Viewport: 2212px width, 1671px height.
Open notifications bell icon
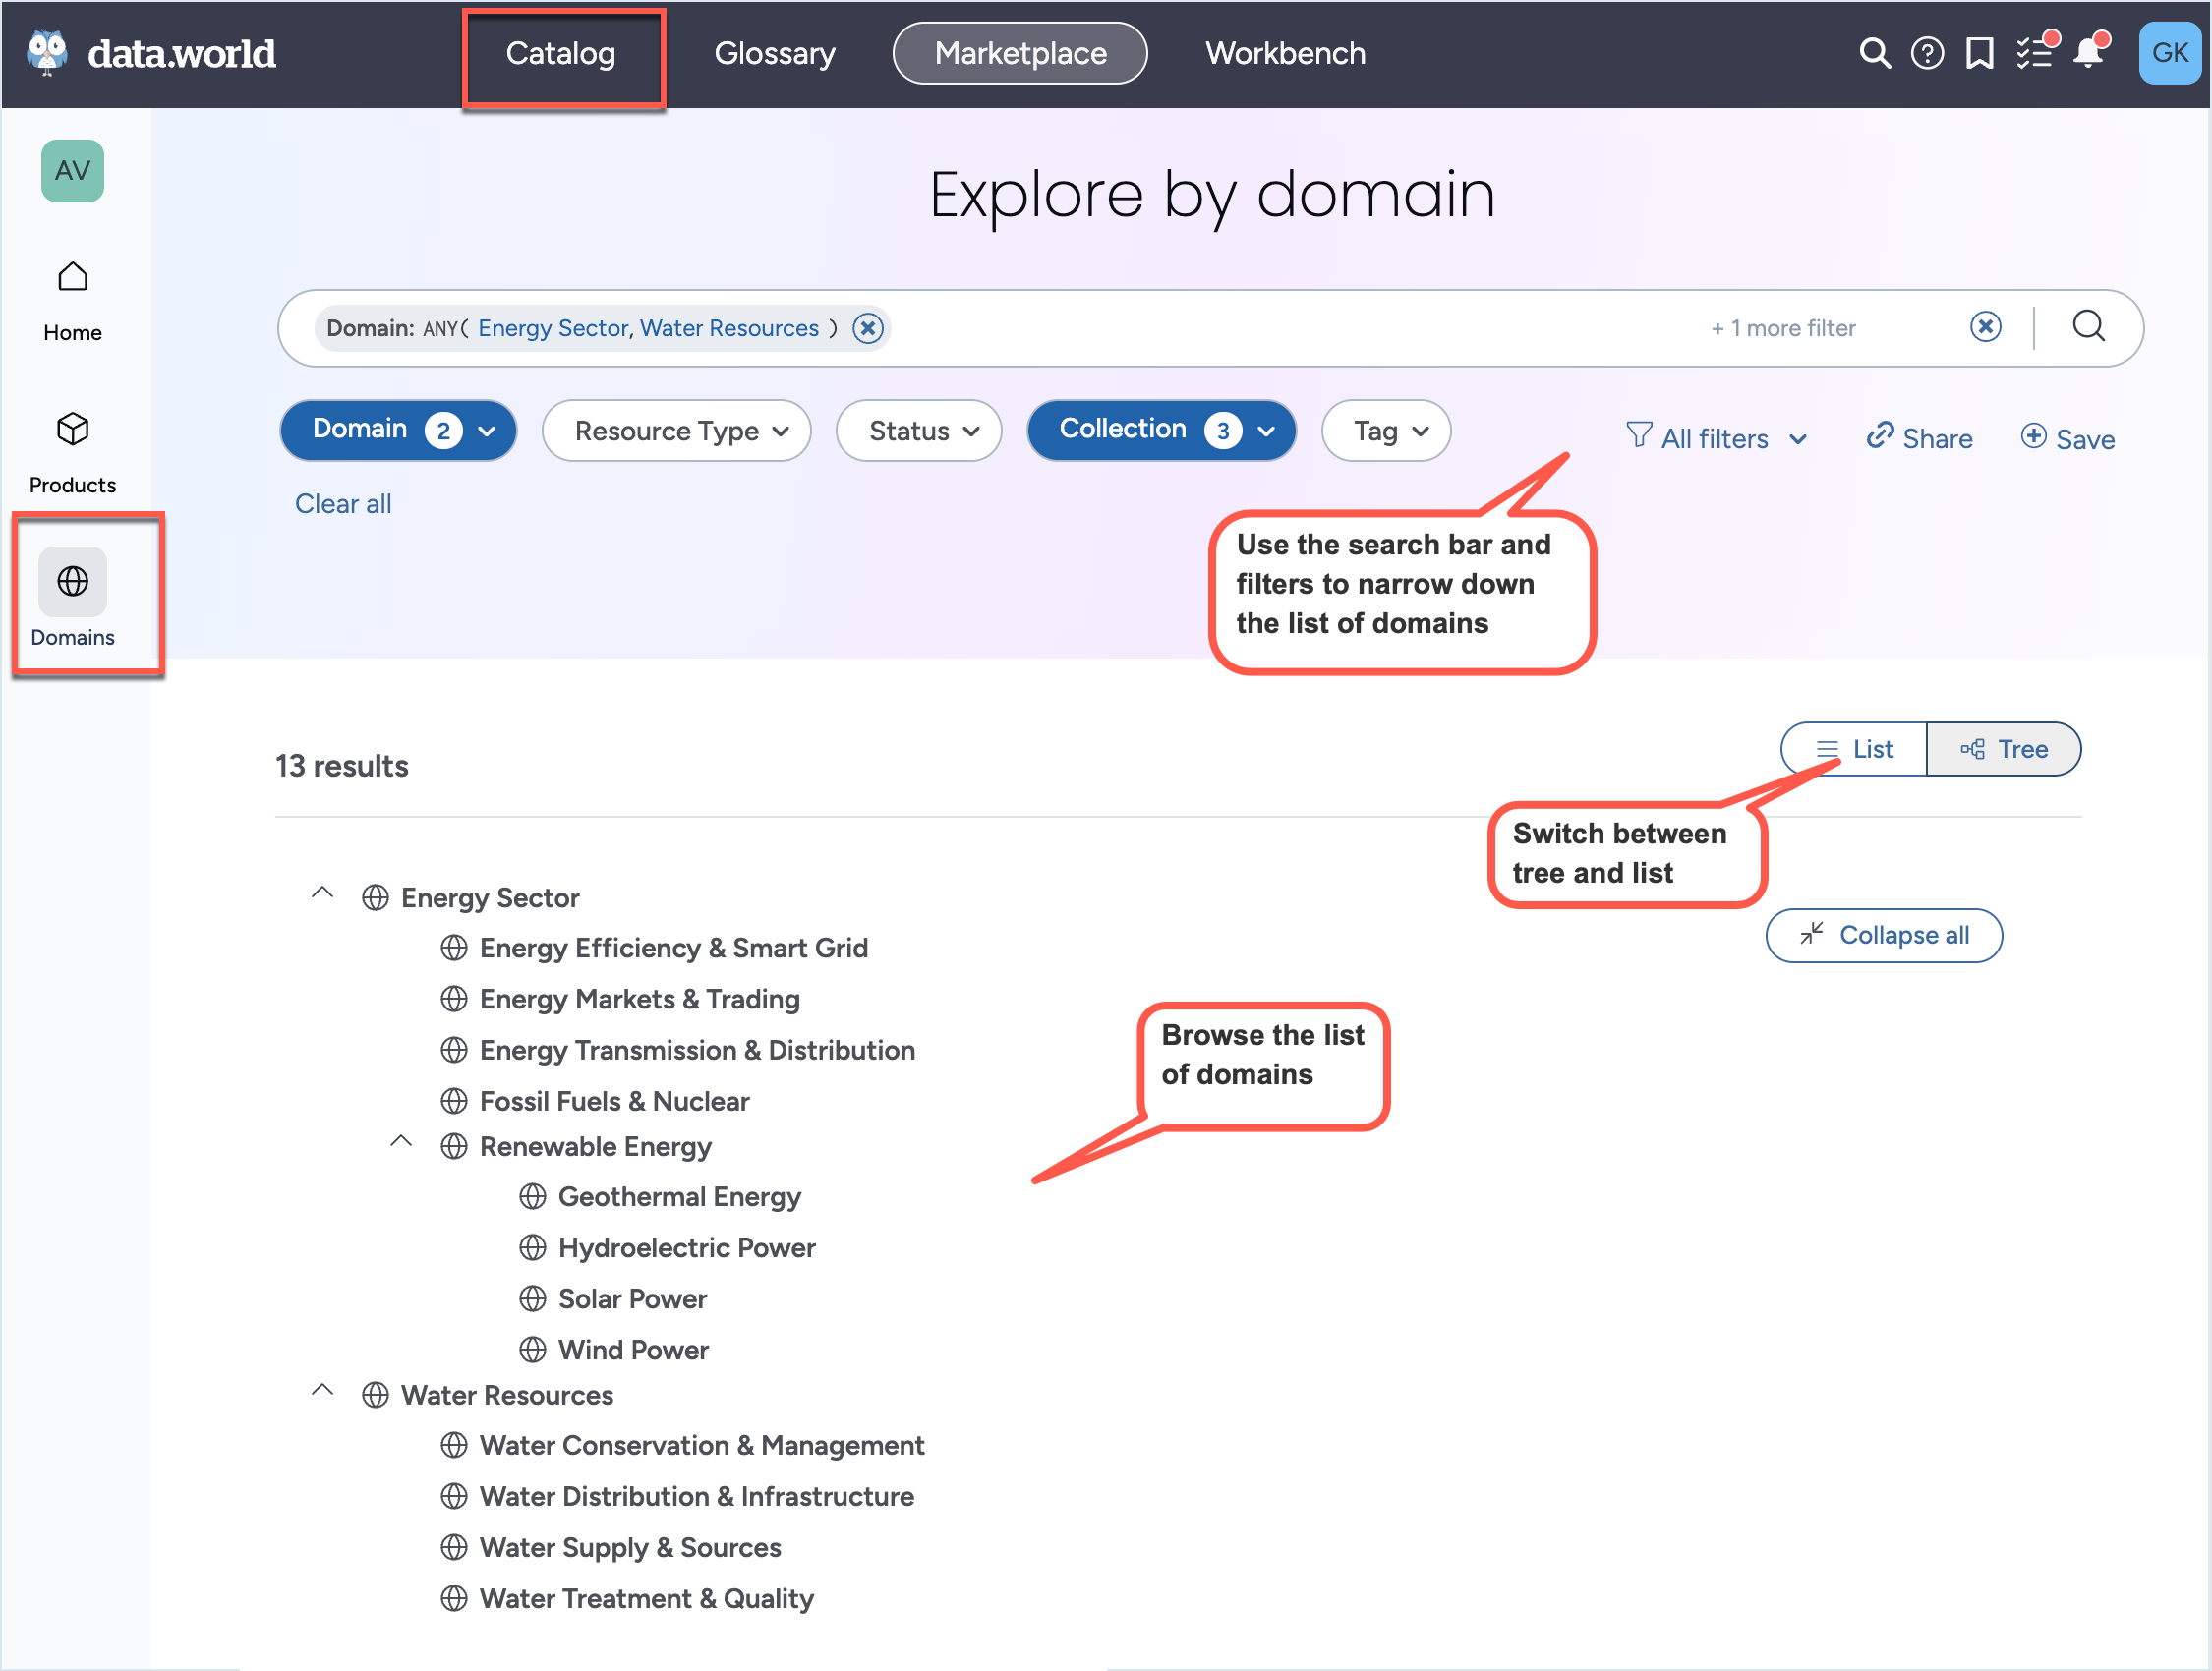[2088, 53]
